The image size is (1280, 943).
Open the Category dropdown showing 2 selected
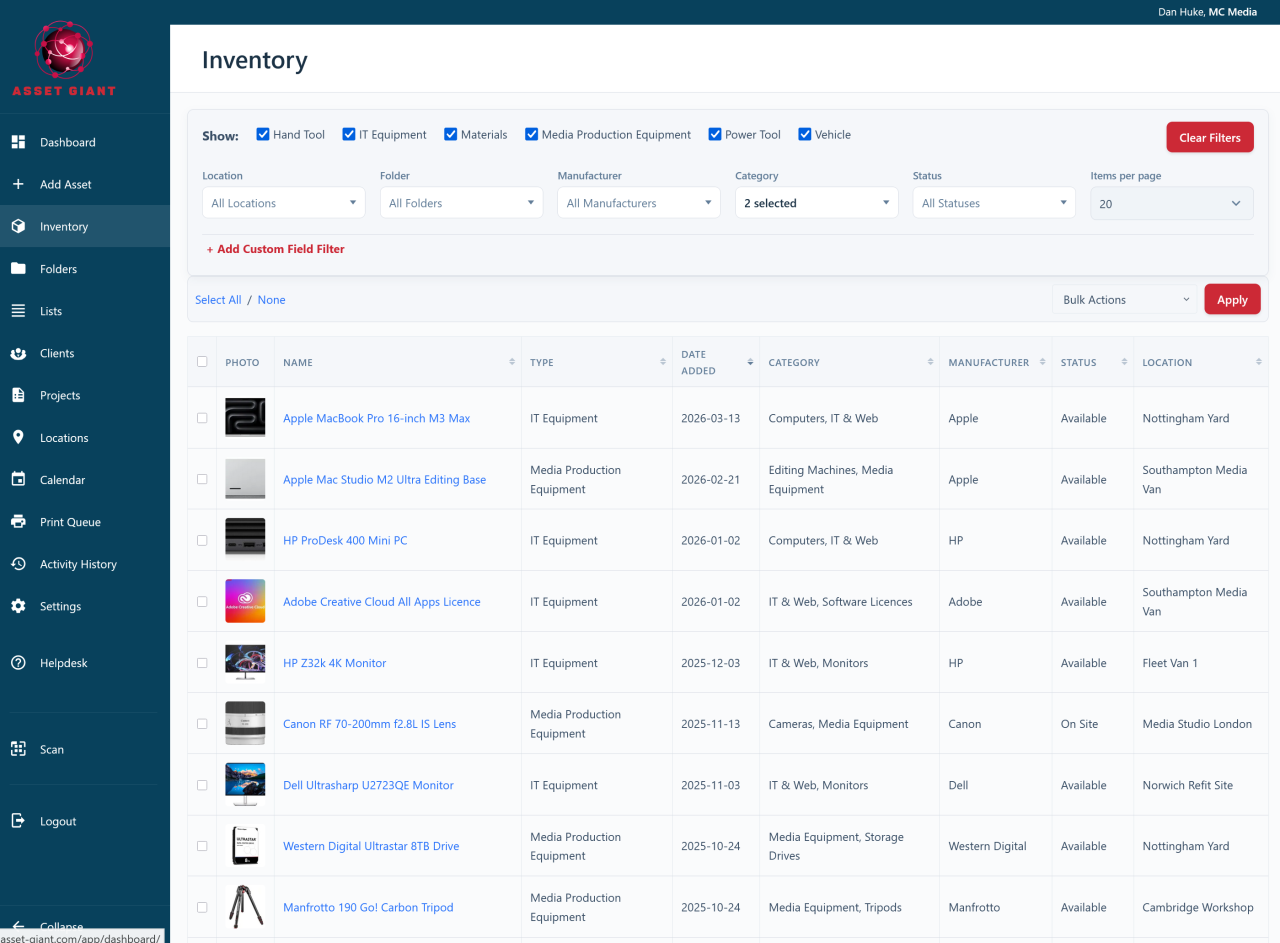817,203
